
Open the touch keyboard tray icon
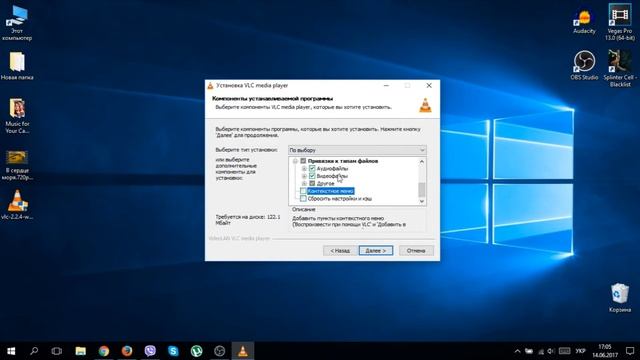(564, 351)
